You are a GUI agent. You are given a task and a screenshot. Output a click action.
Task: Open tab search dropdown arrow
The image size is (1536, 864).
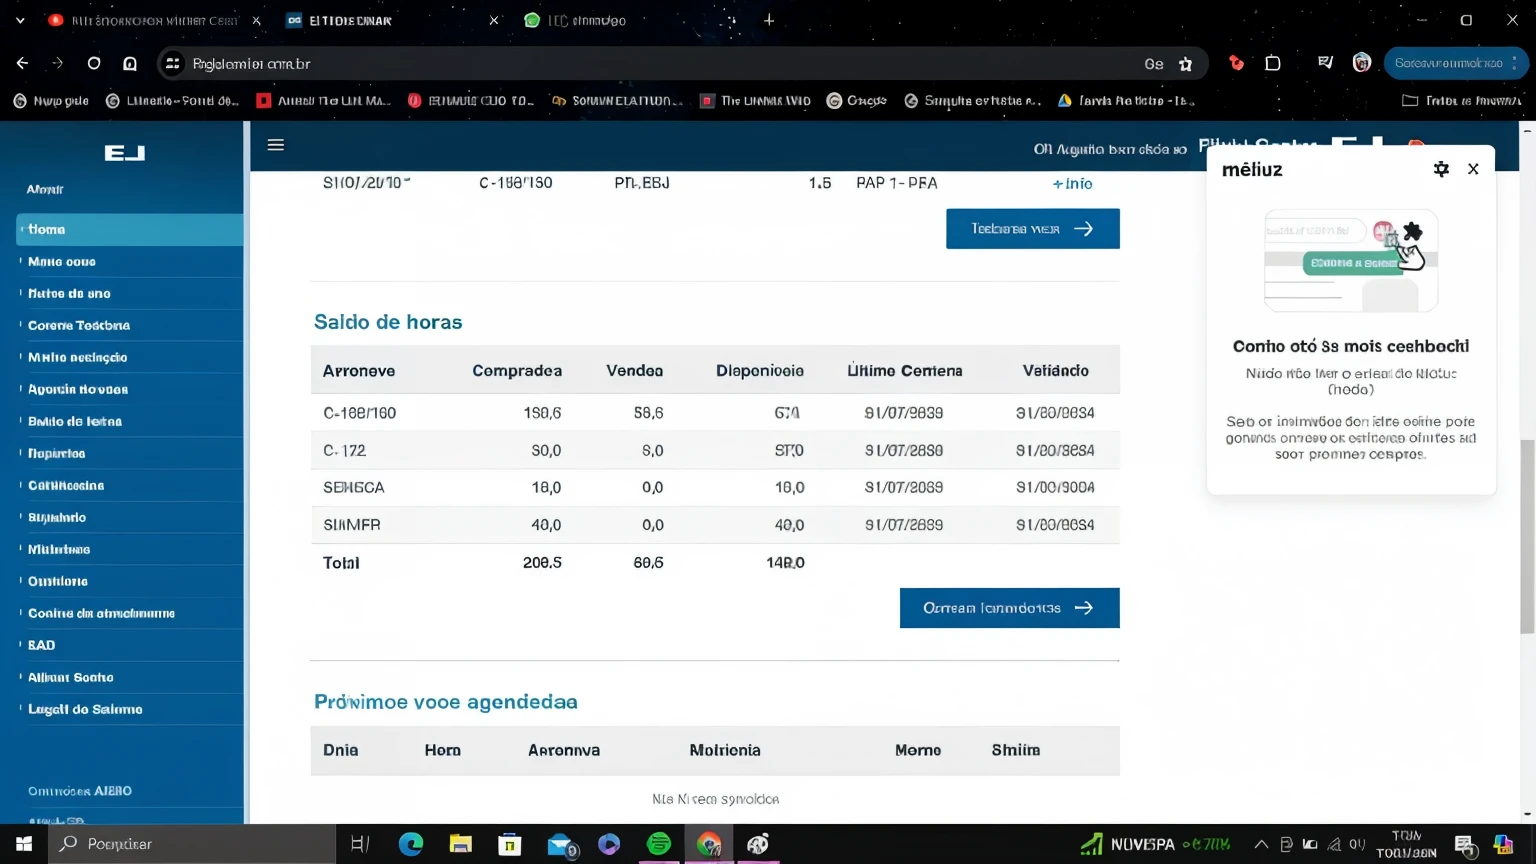pos(20,20)
